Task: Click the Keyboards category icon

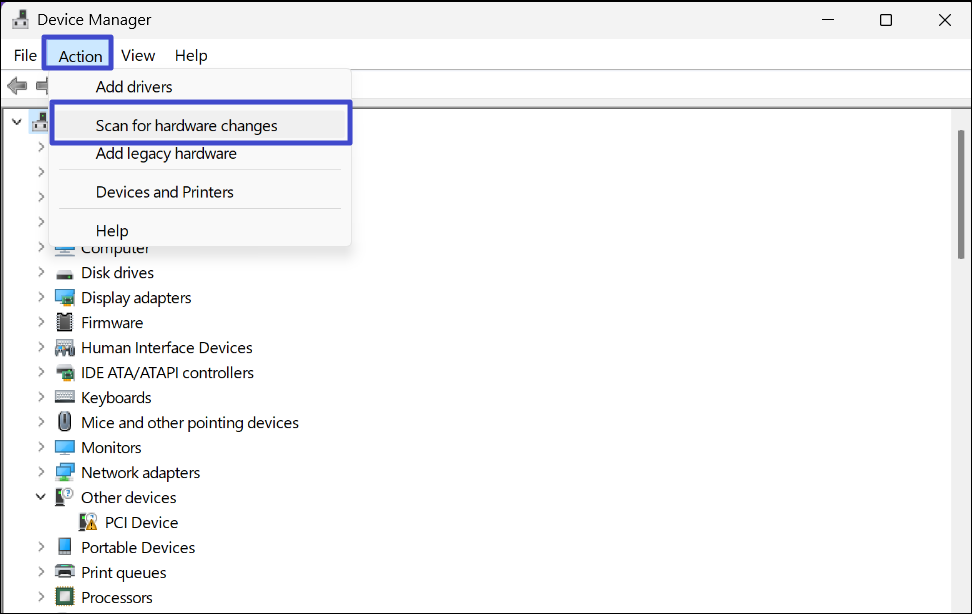Action: (65, 398)
